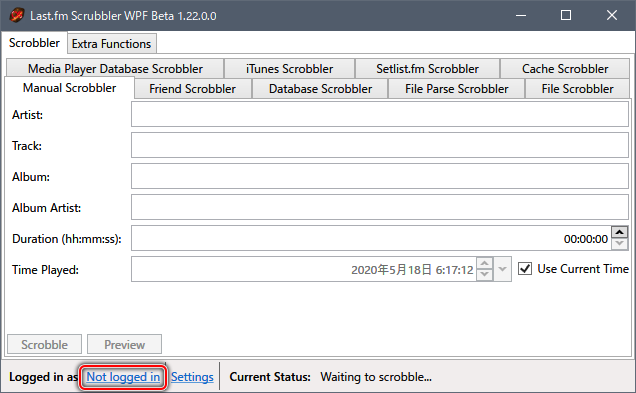Viewport: 636px width, 393px height.
Task: Select the File Scrobbler tab
Action: click(x=578, y=88)
